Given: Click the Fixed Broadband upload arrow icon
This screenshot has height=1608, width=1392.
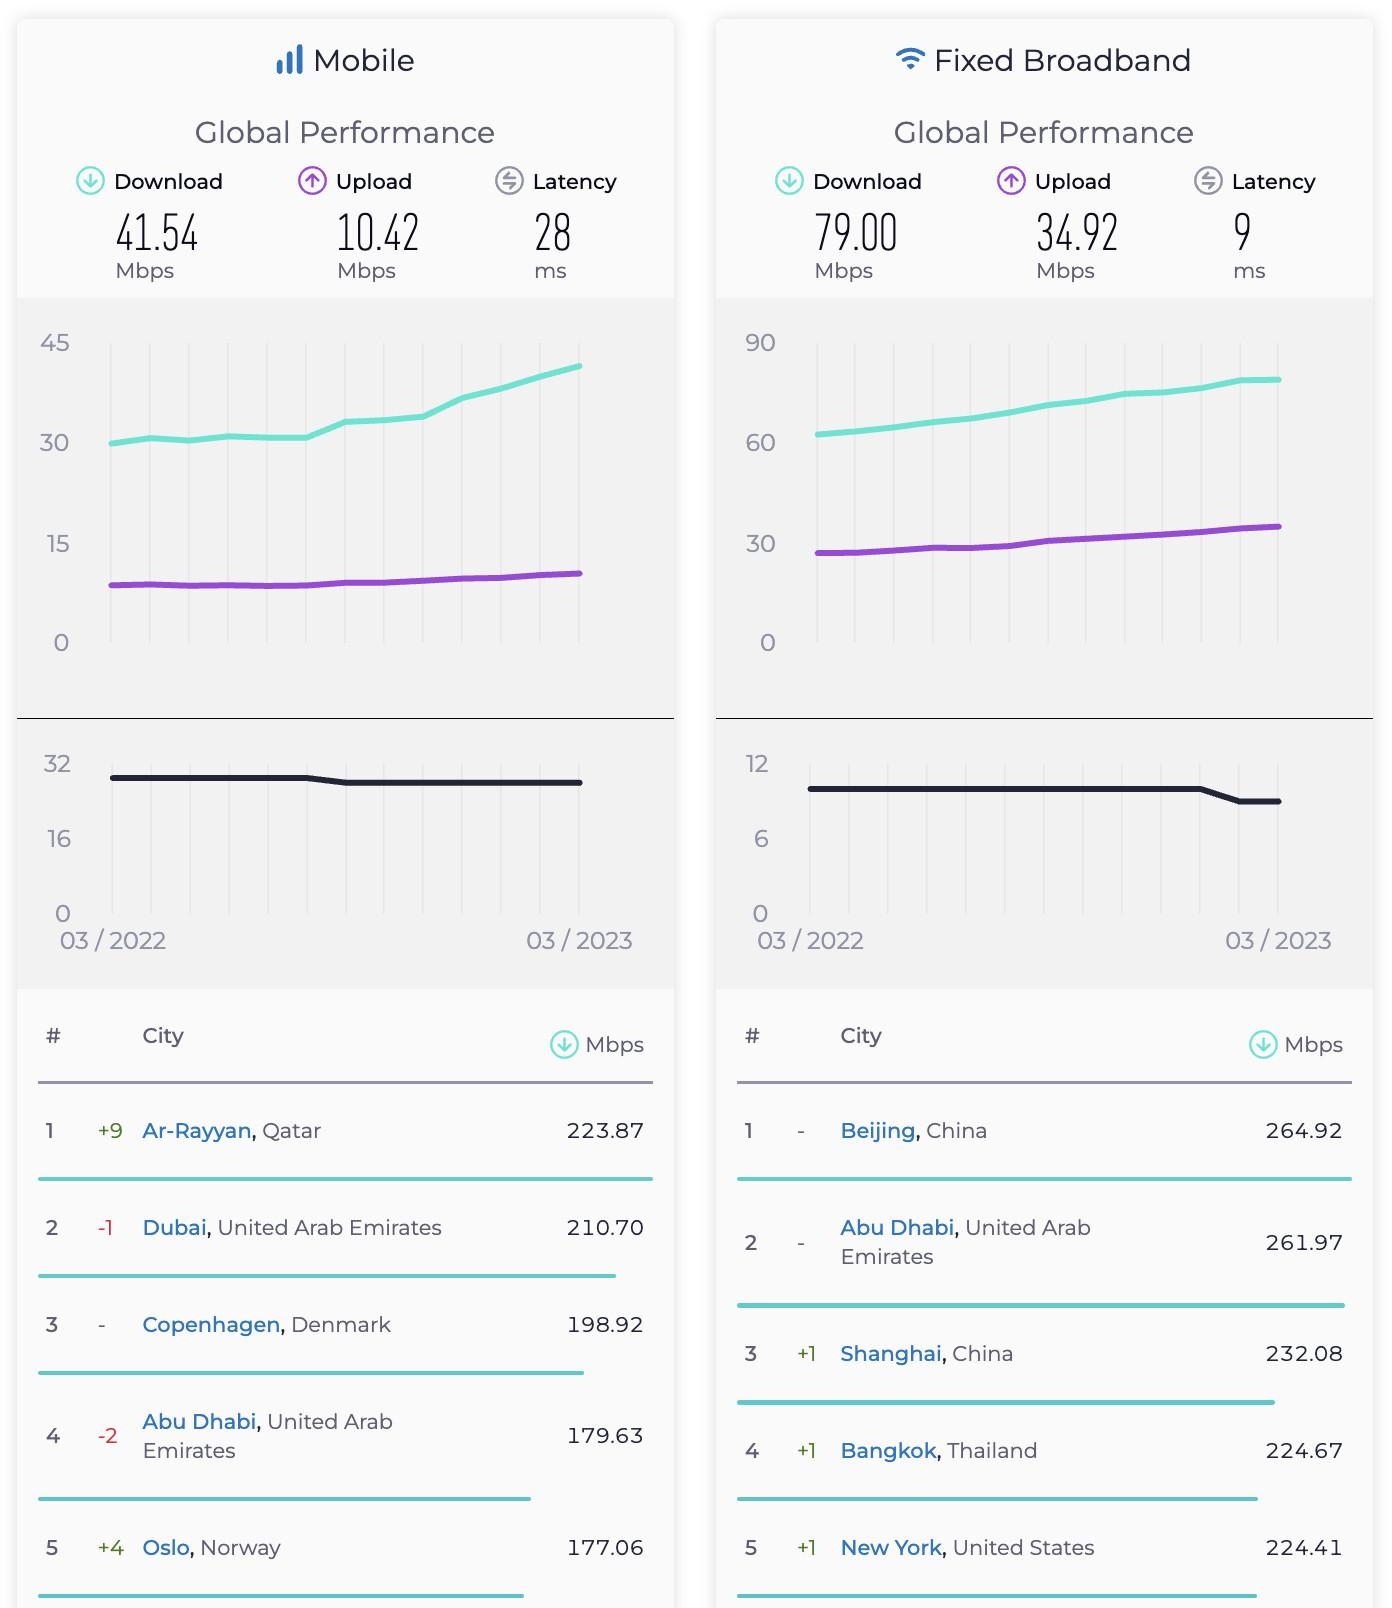Looking at the screenshot, I should 1011,181.
